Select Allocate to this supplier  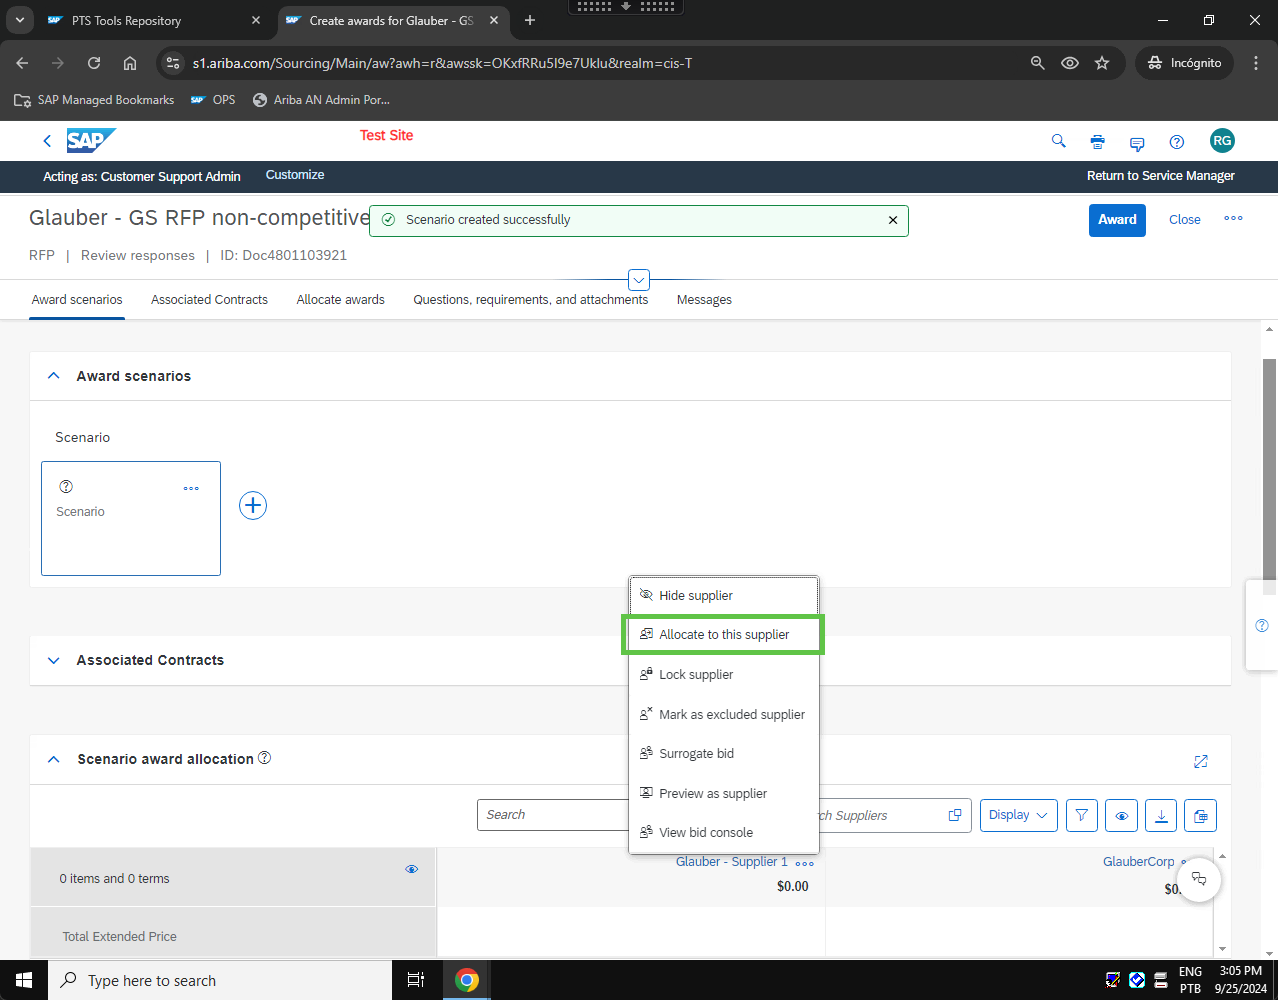click(723, 635)
